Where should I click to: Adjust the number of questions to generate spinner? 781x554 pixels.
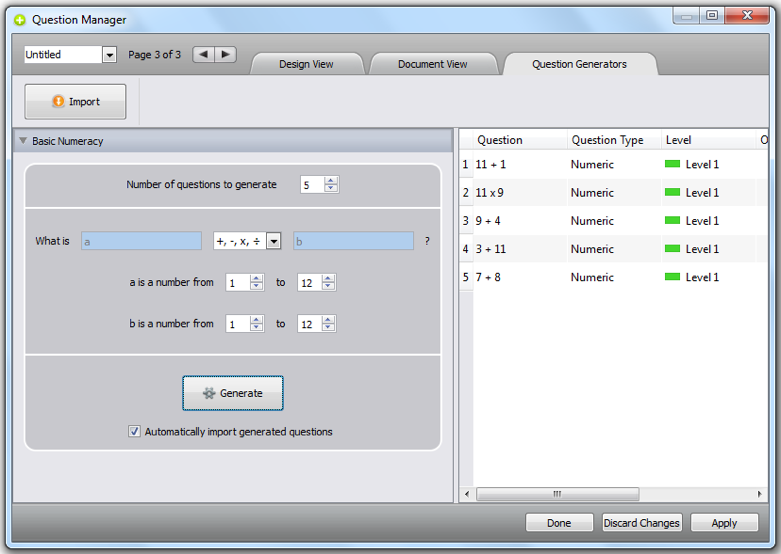[331, 185]
